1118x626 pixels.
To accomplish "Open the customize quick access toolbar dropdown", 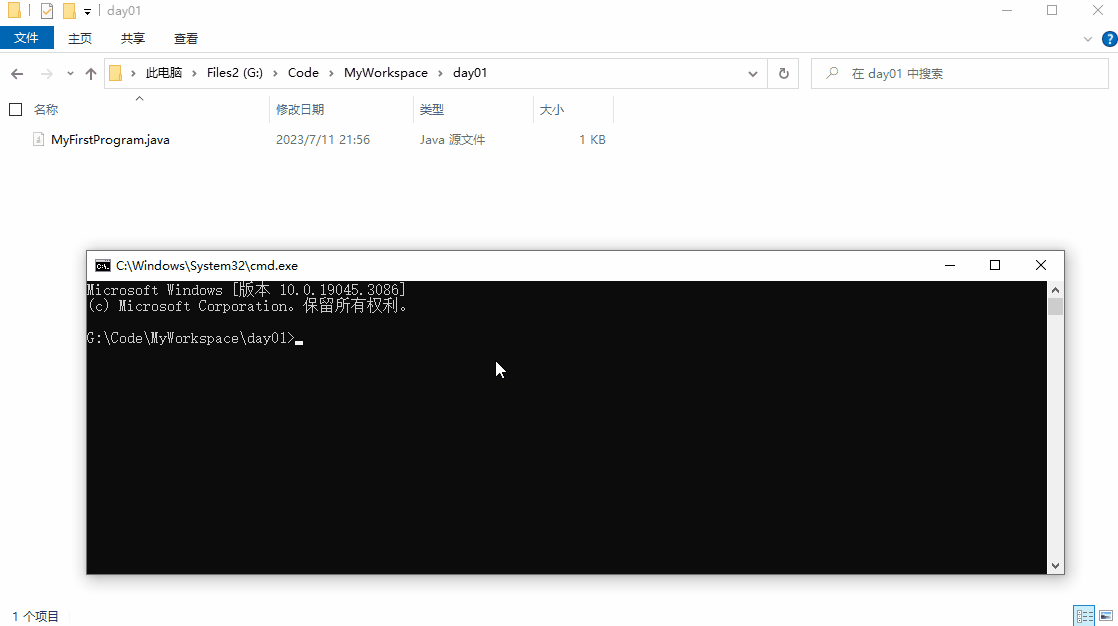I will coord(87,11).
